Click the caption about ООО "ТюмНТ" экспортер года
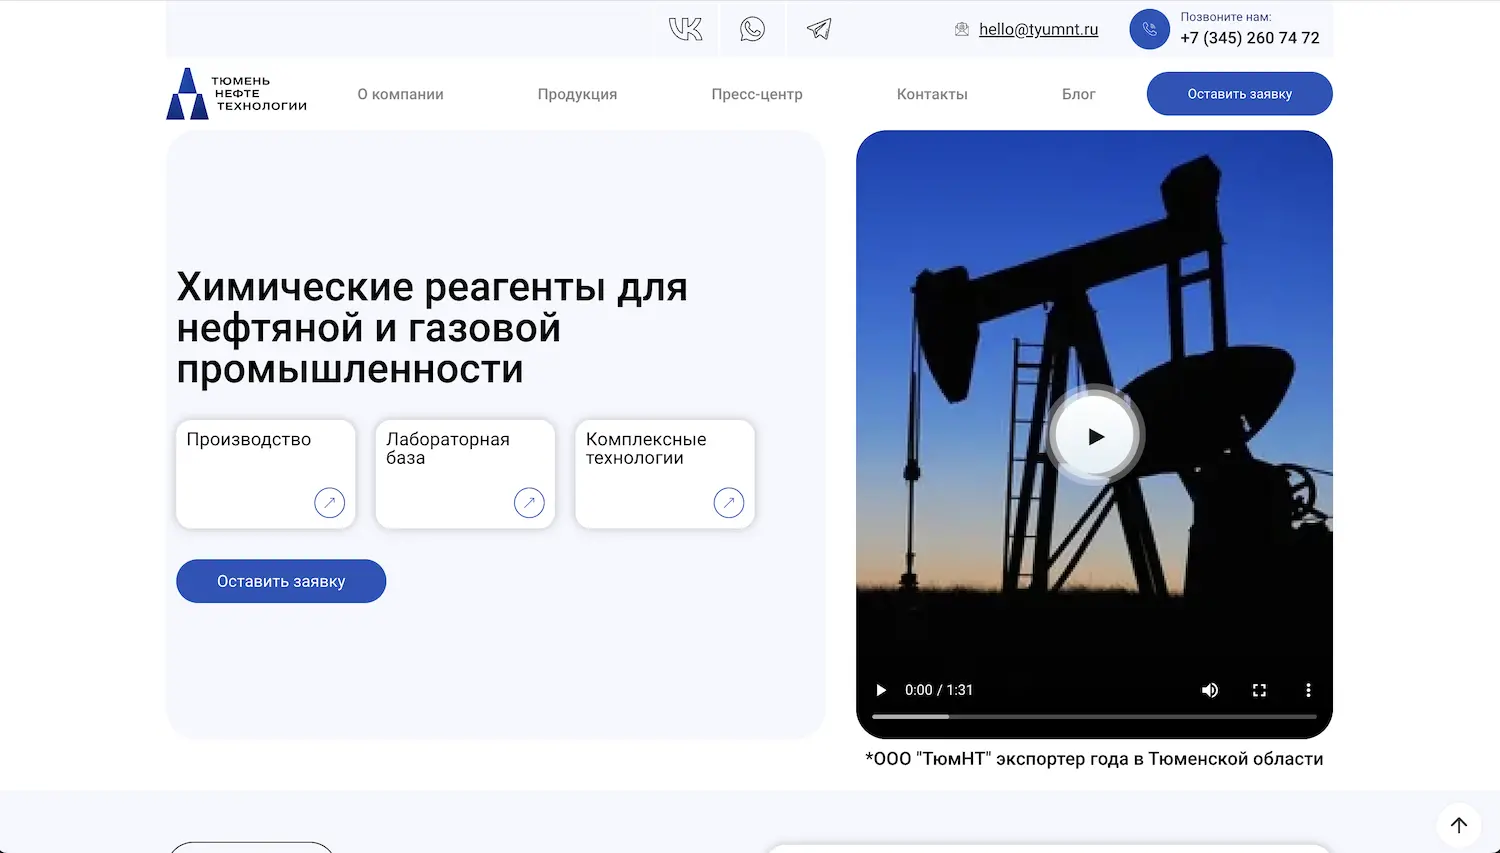This screenshot has width=1500, height=853. (x=1094, y=759)
